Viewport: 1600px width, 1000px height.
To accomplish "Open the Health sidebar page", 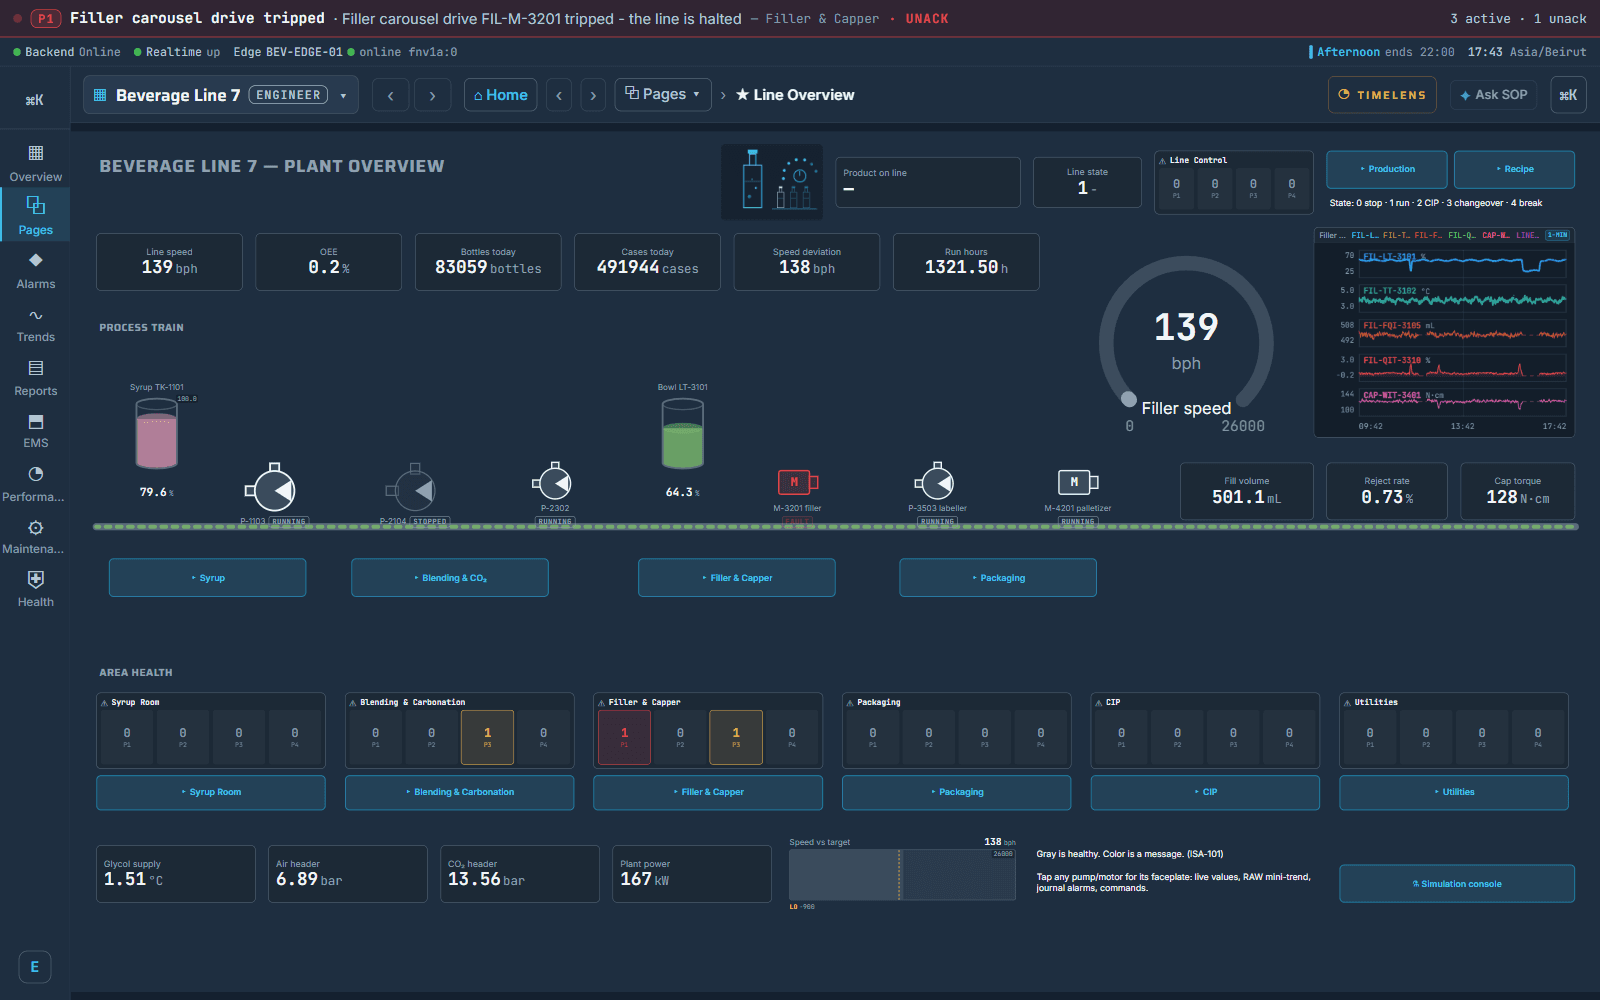I will 35,589.
